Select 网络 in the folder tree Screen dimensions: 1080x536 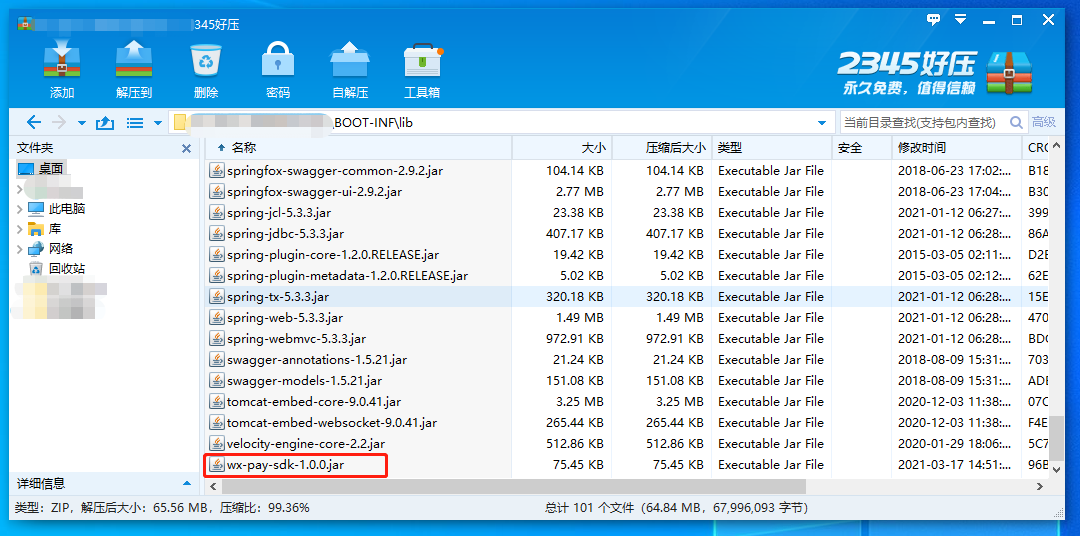click(x=61, y=249)
